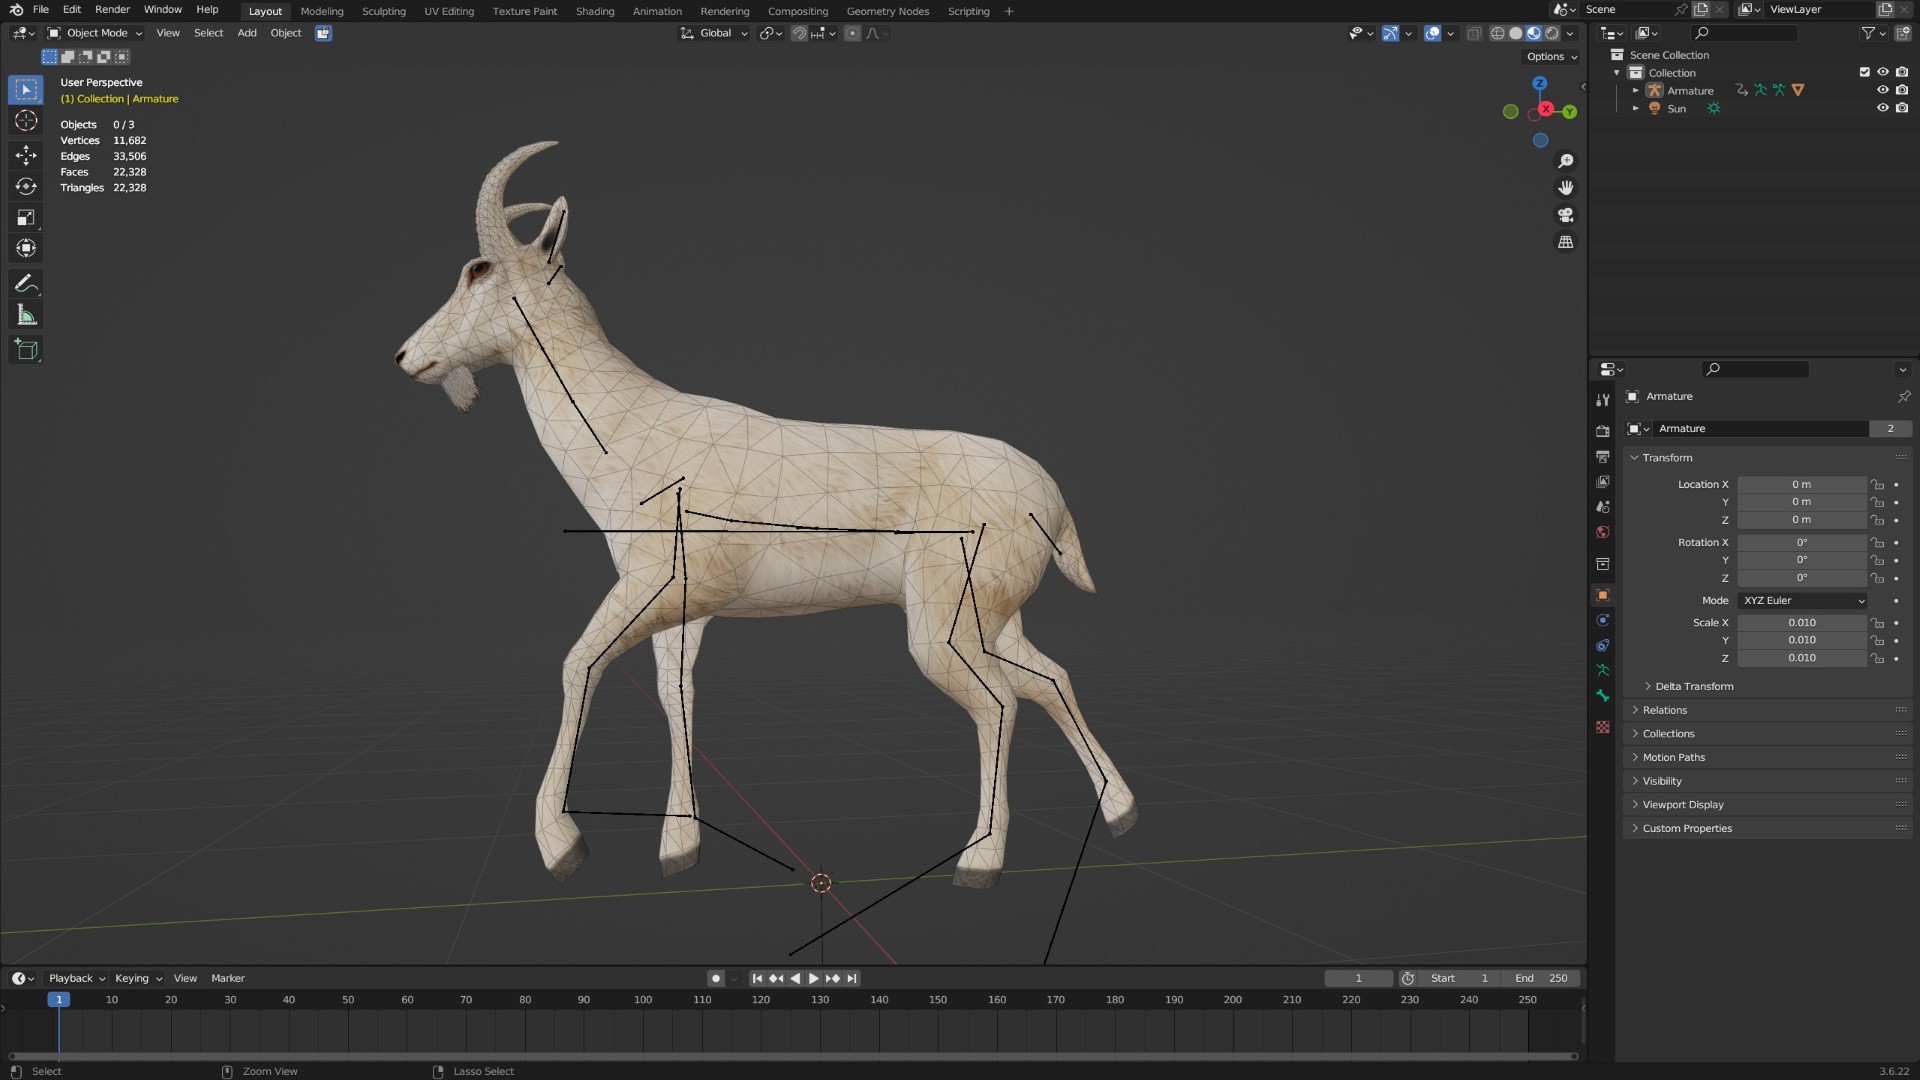Open the Render properties tab
The width and height of the screenshot is (1920, 1080).
click(1603, 431)
